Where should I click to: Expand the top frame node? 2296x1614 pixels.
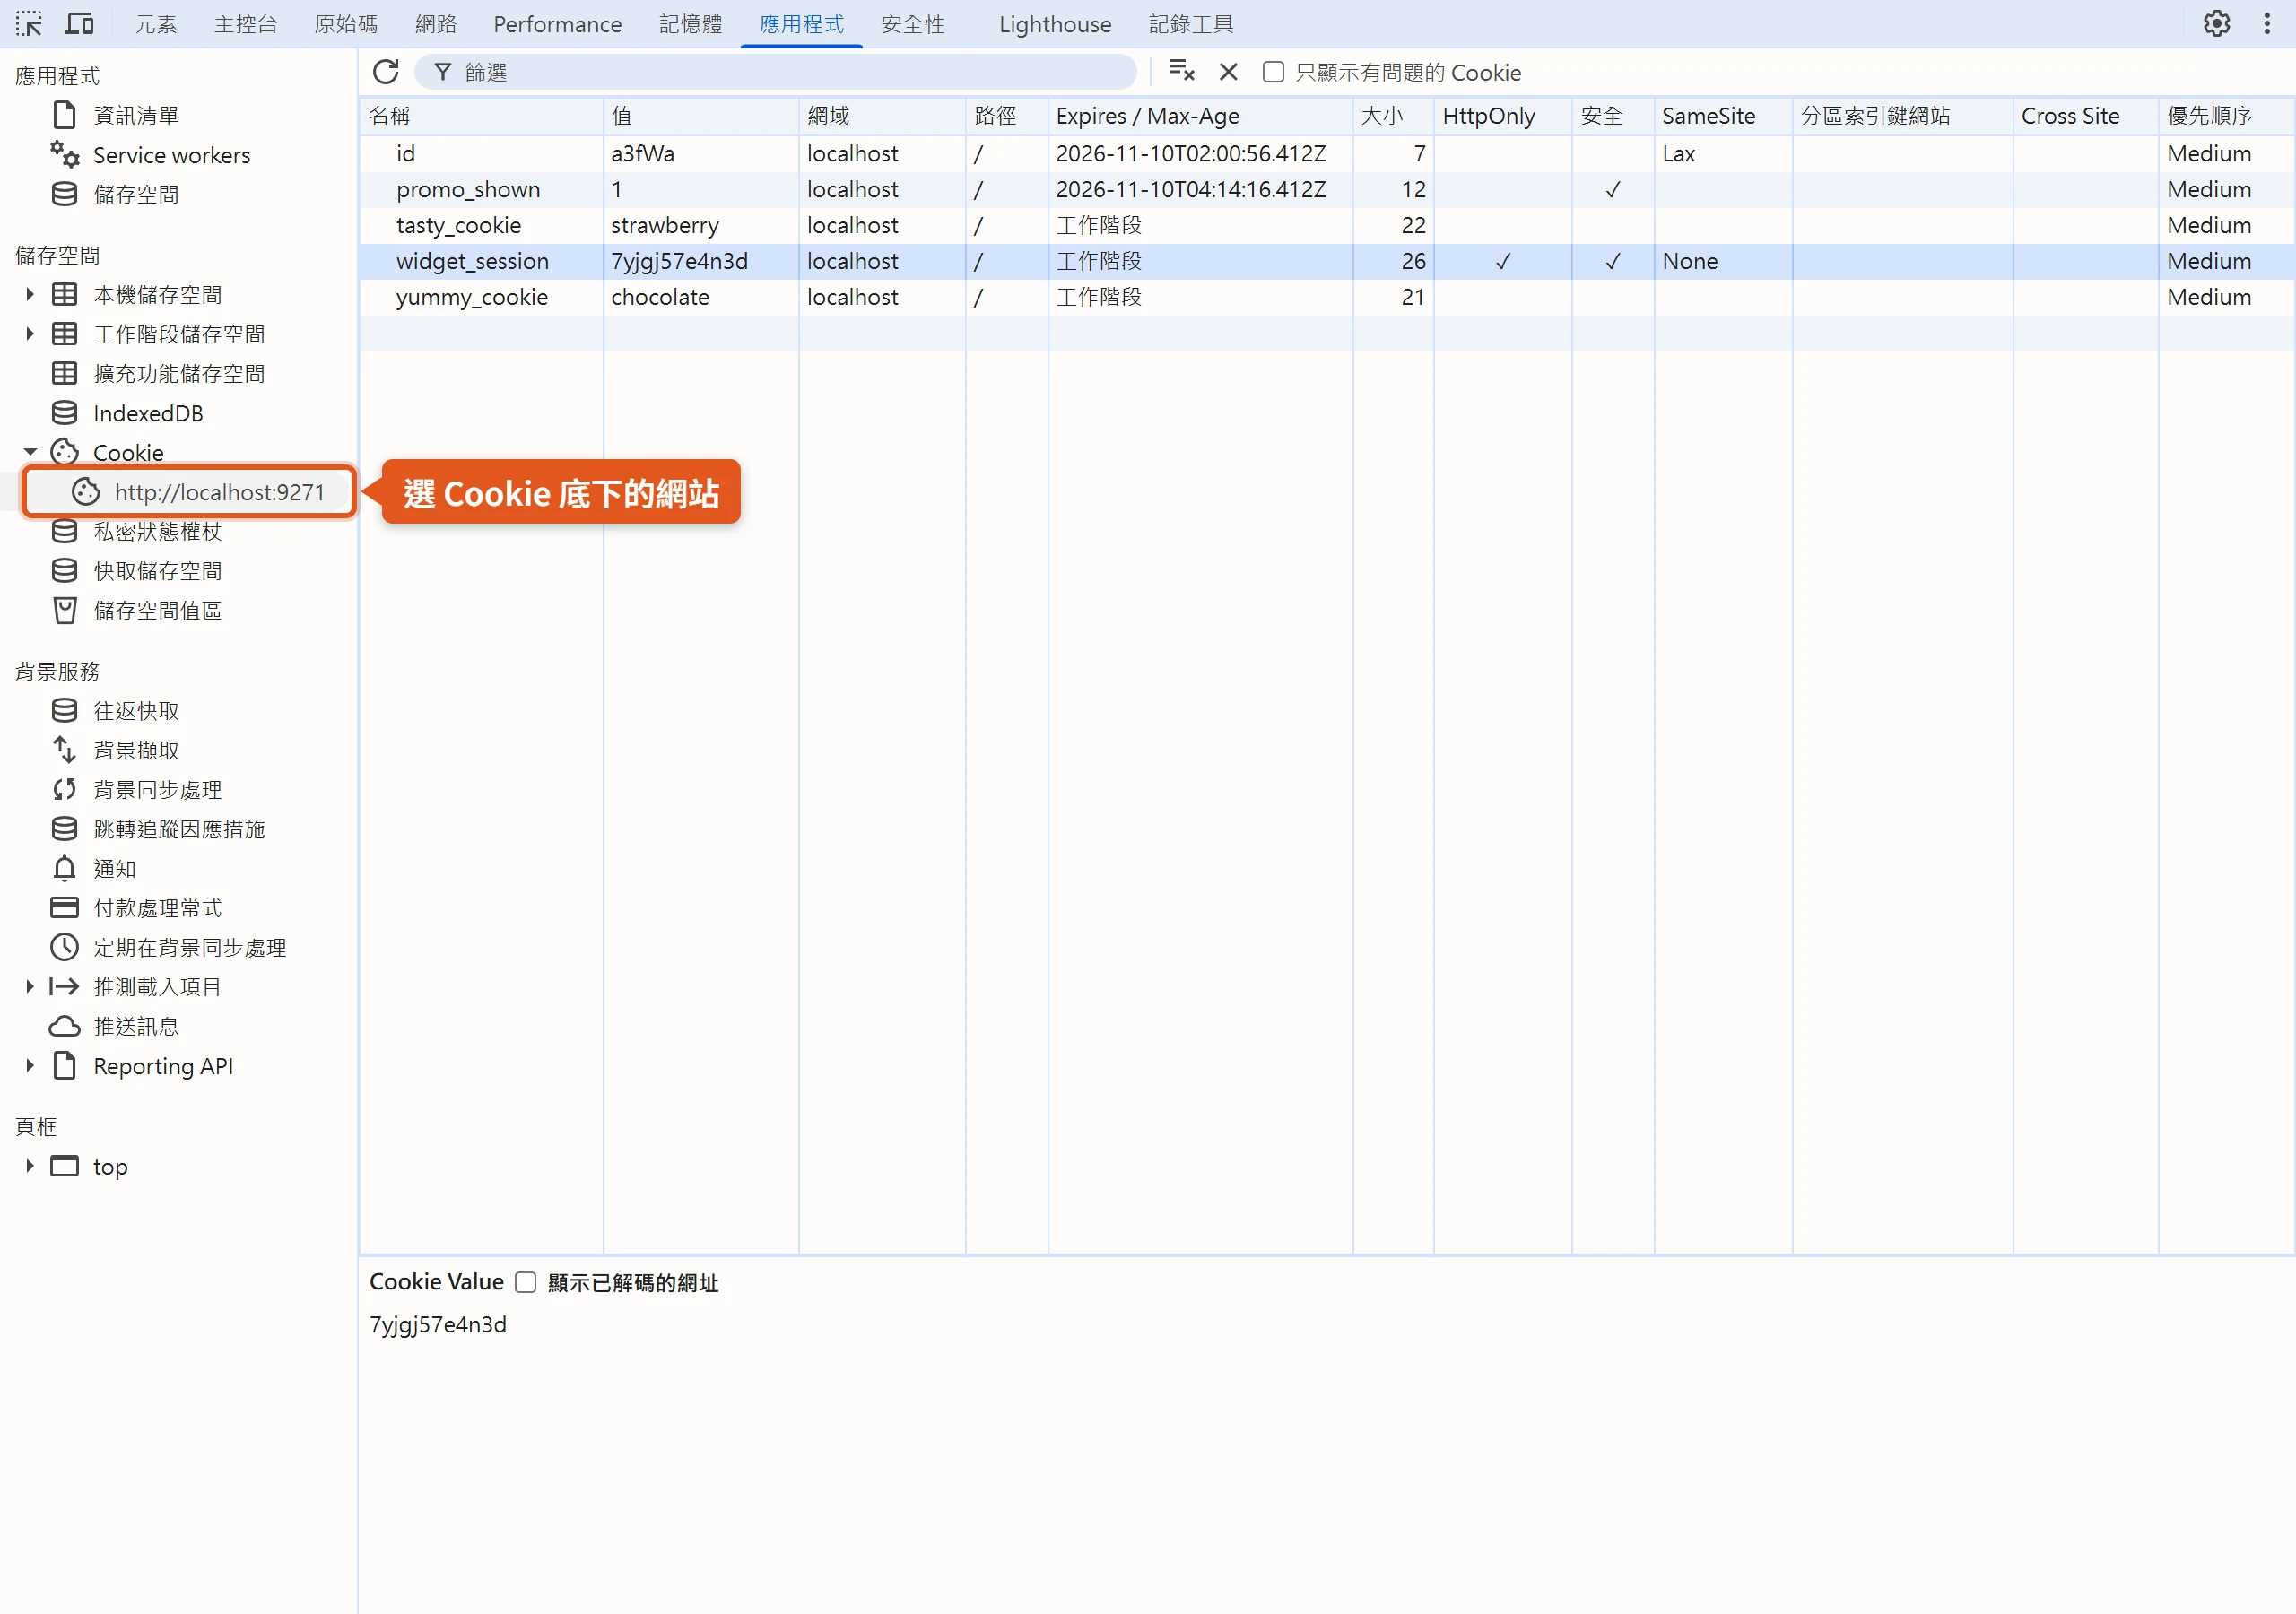point(30,1166)
